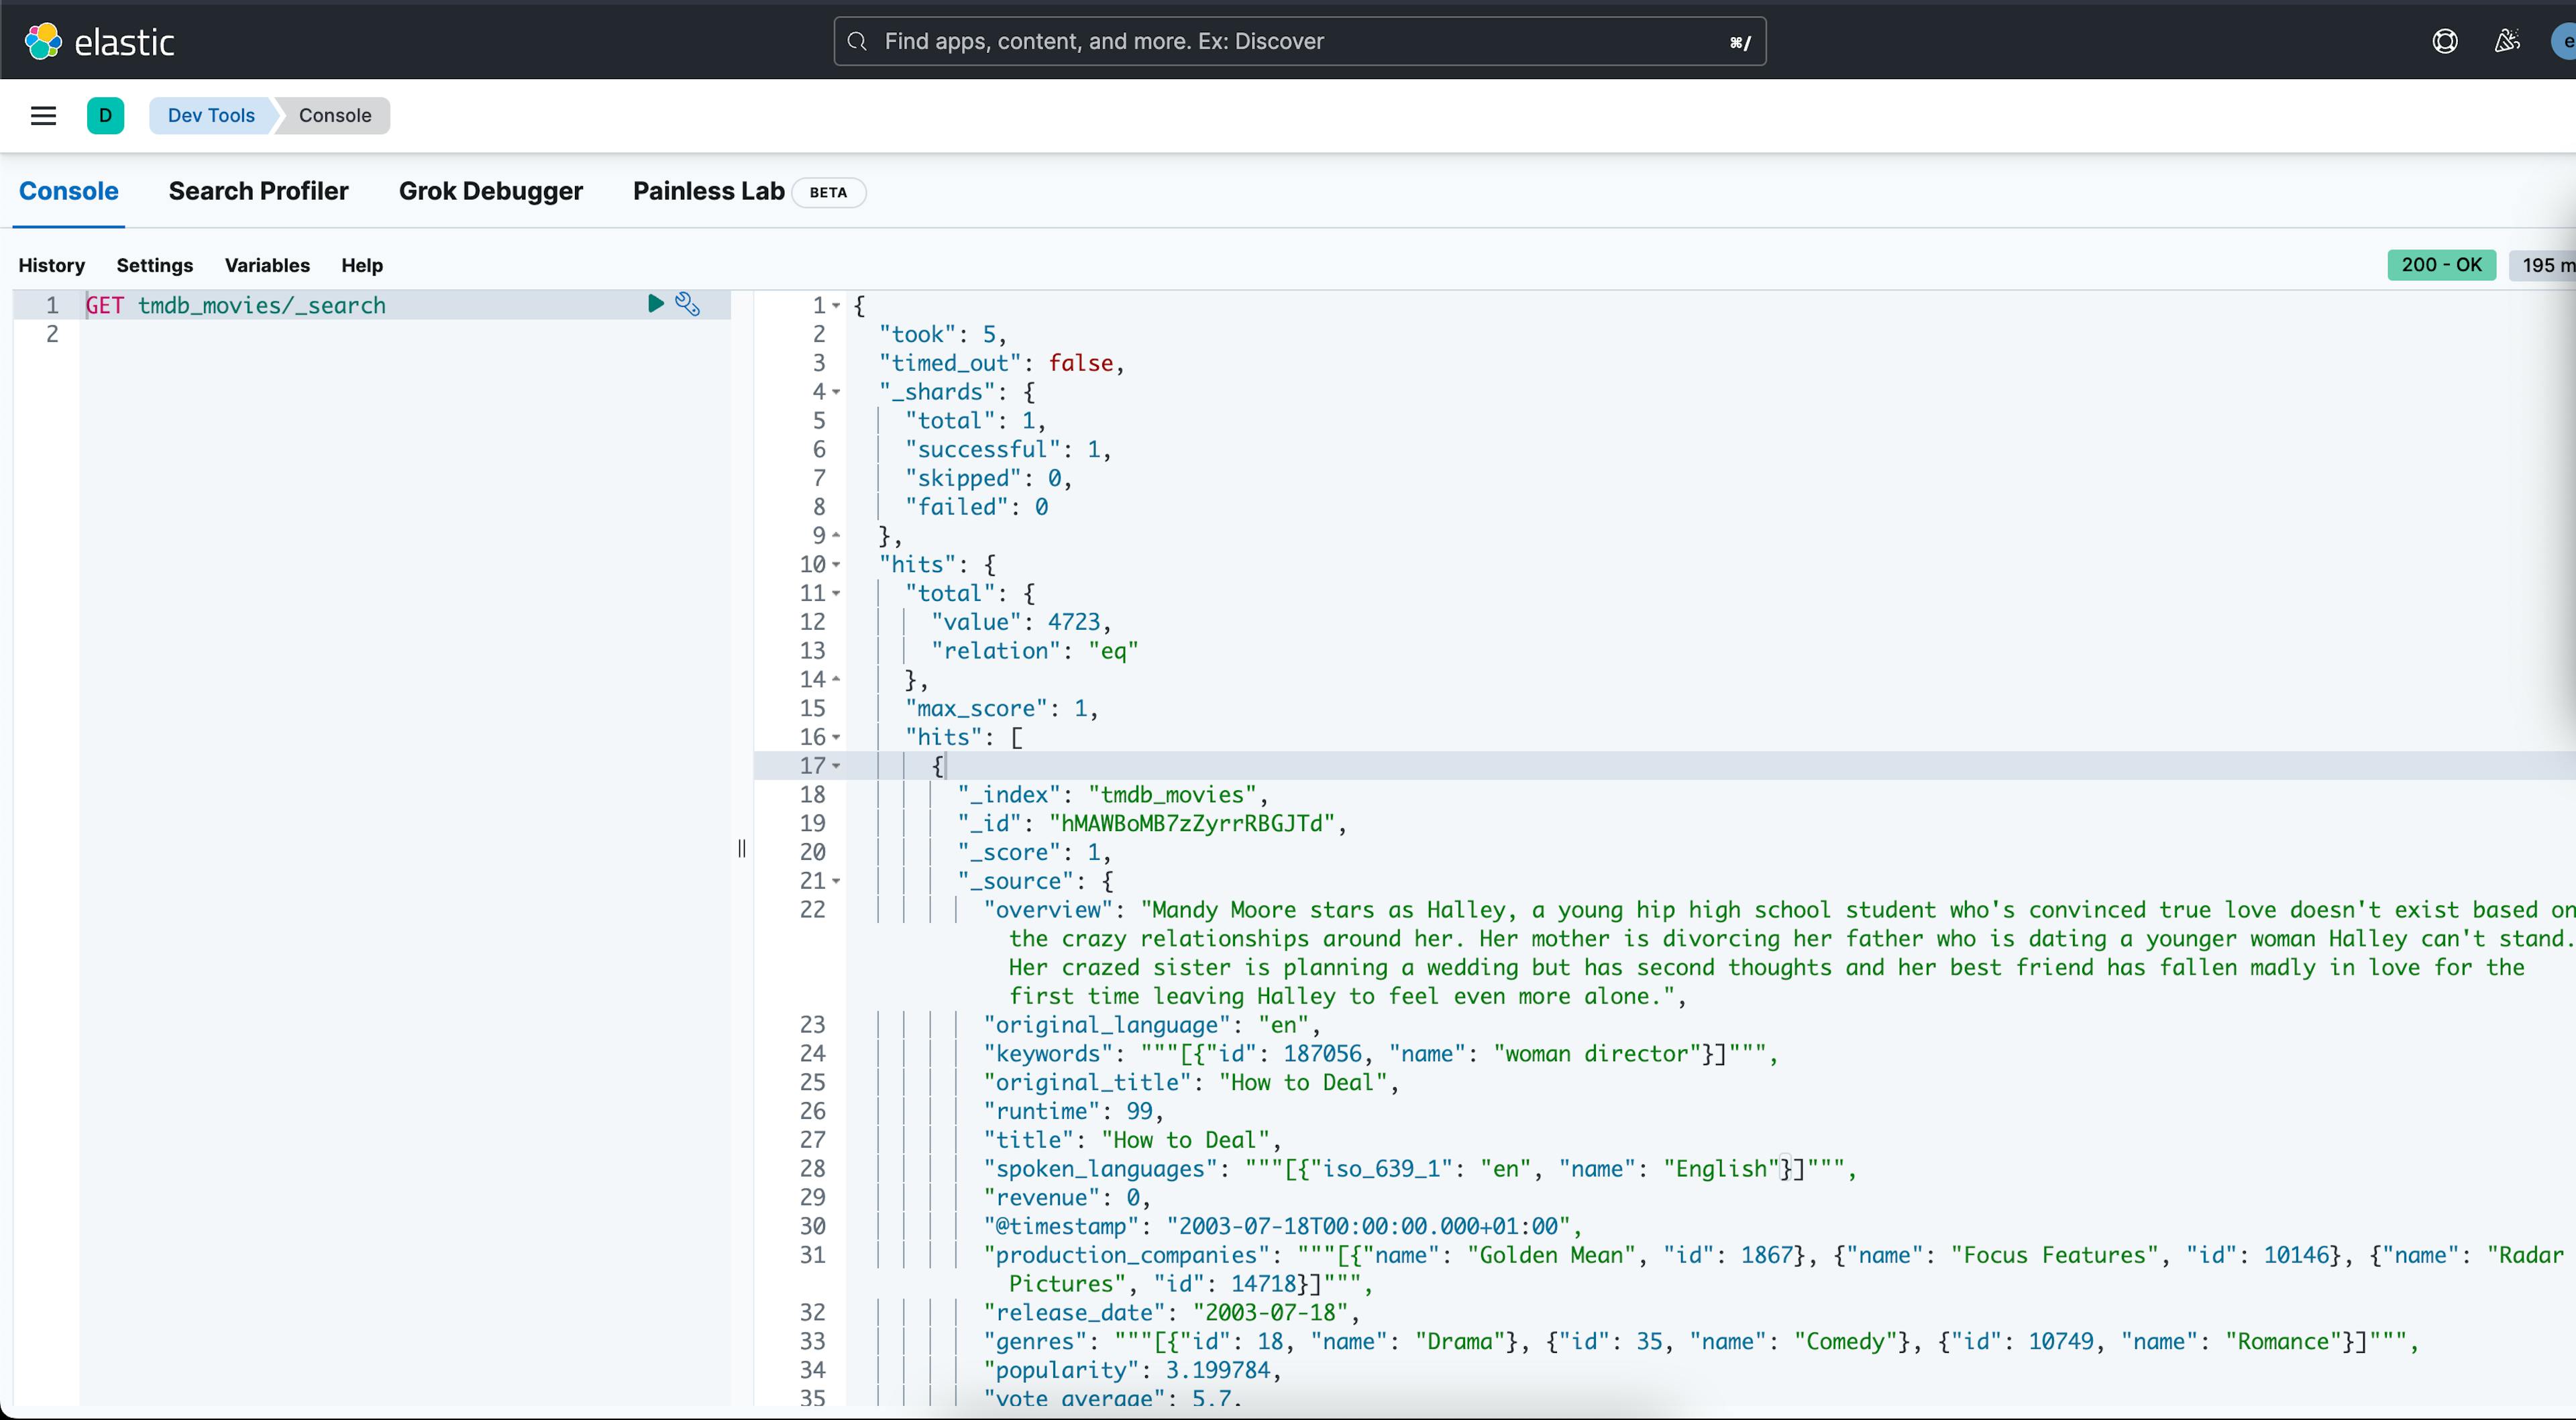This screenshot has height=1420, width=2576.
Task: Switch to the Search Profiler tab
Action: [x=258, y=191]
